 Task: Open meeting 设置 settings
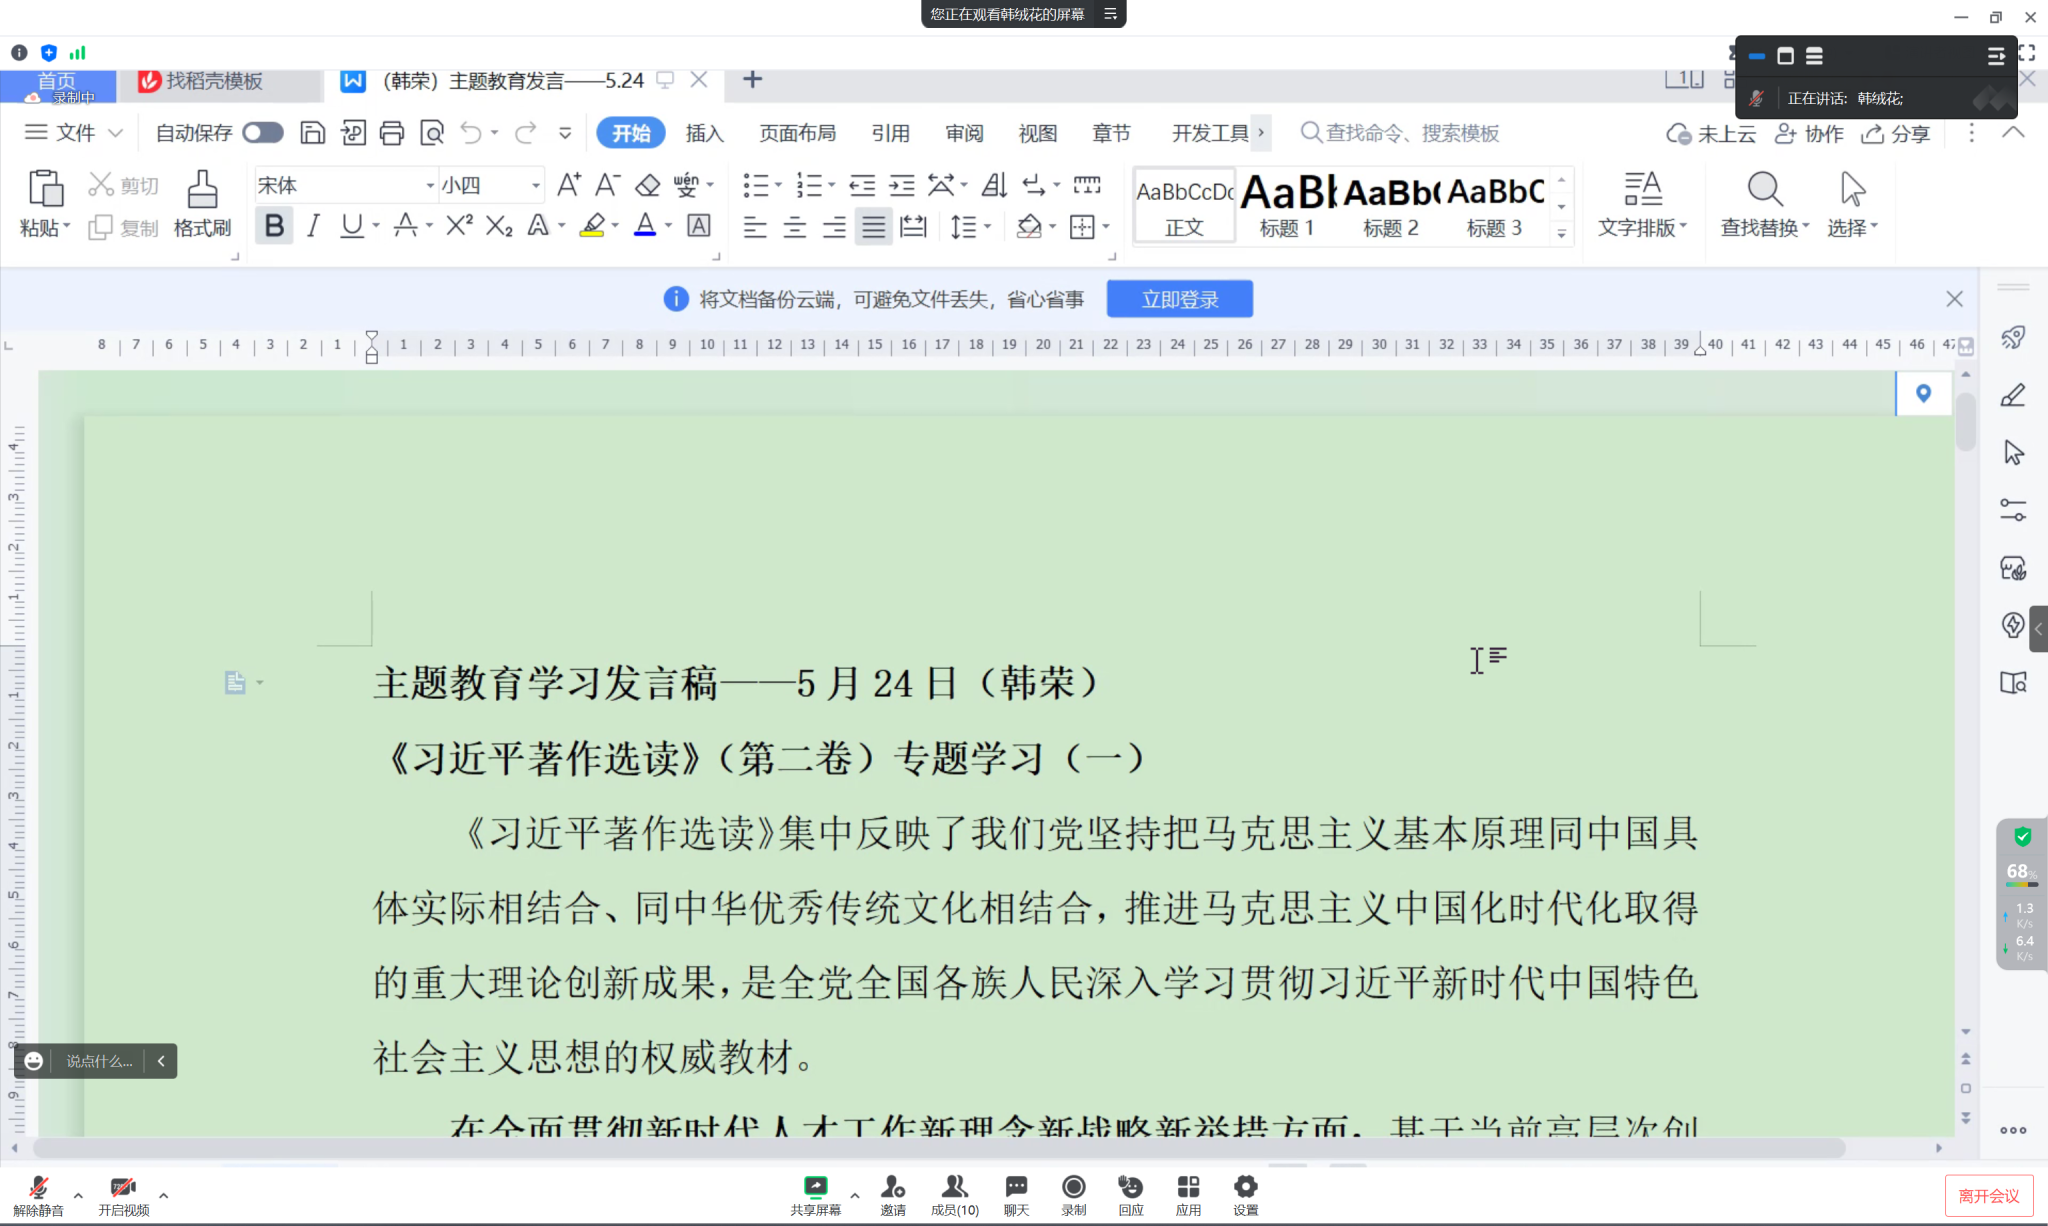pos(1245,1195)
